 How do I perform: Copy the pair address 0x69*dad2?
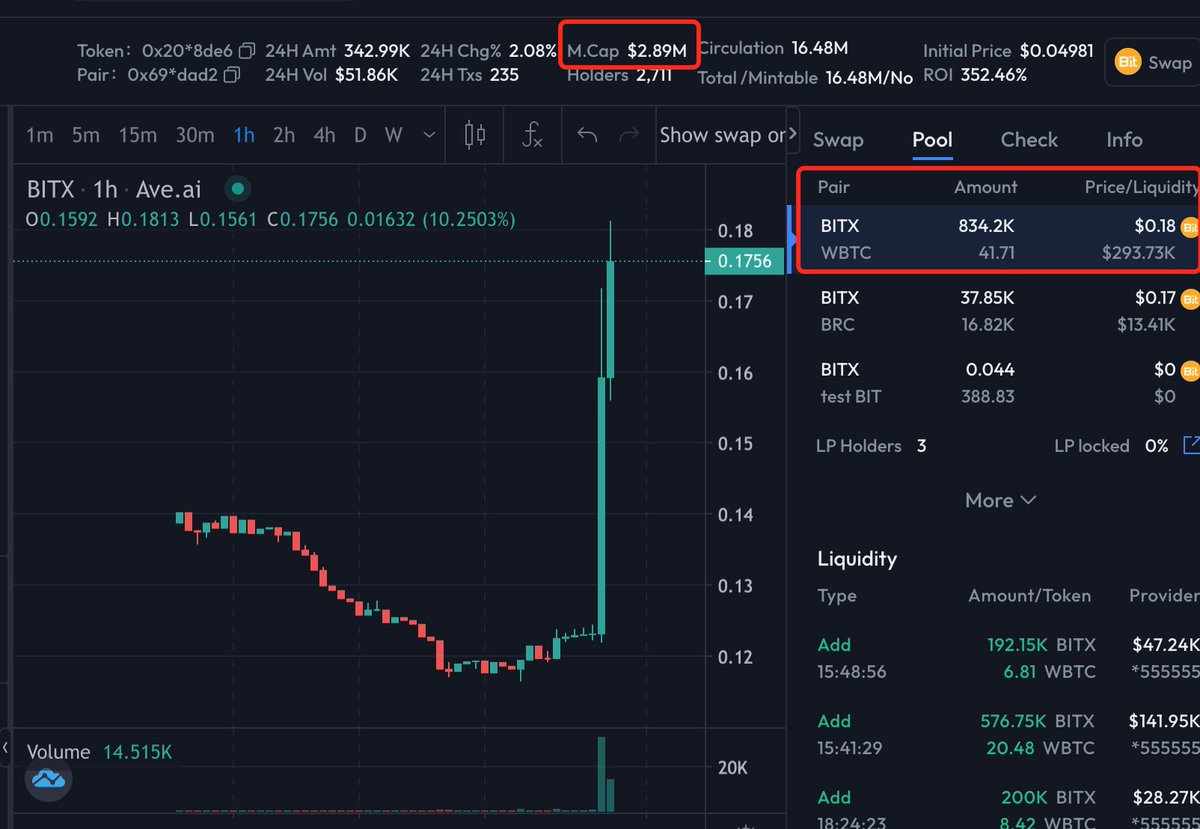pyautogui.click(x=232, y=75)
